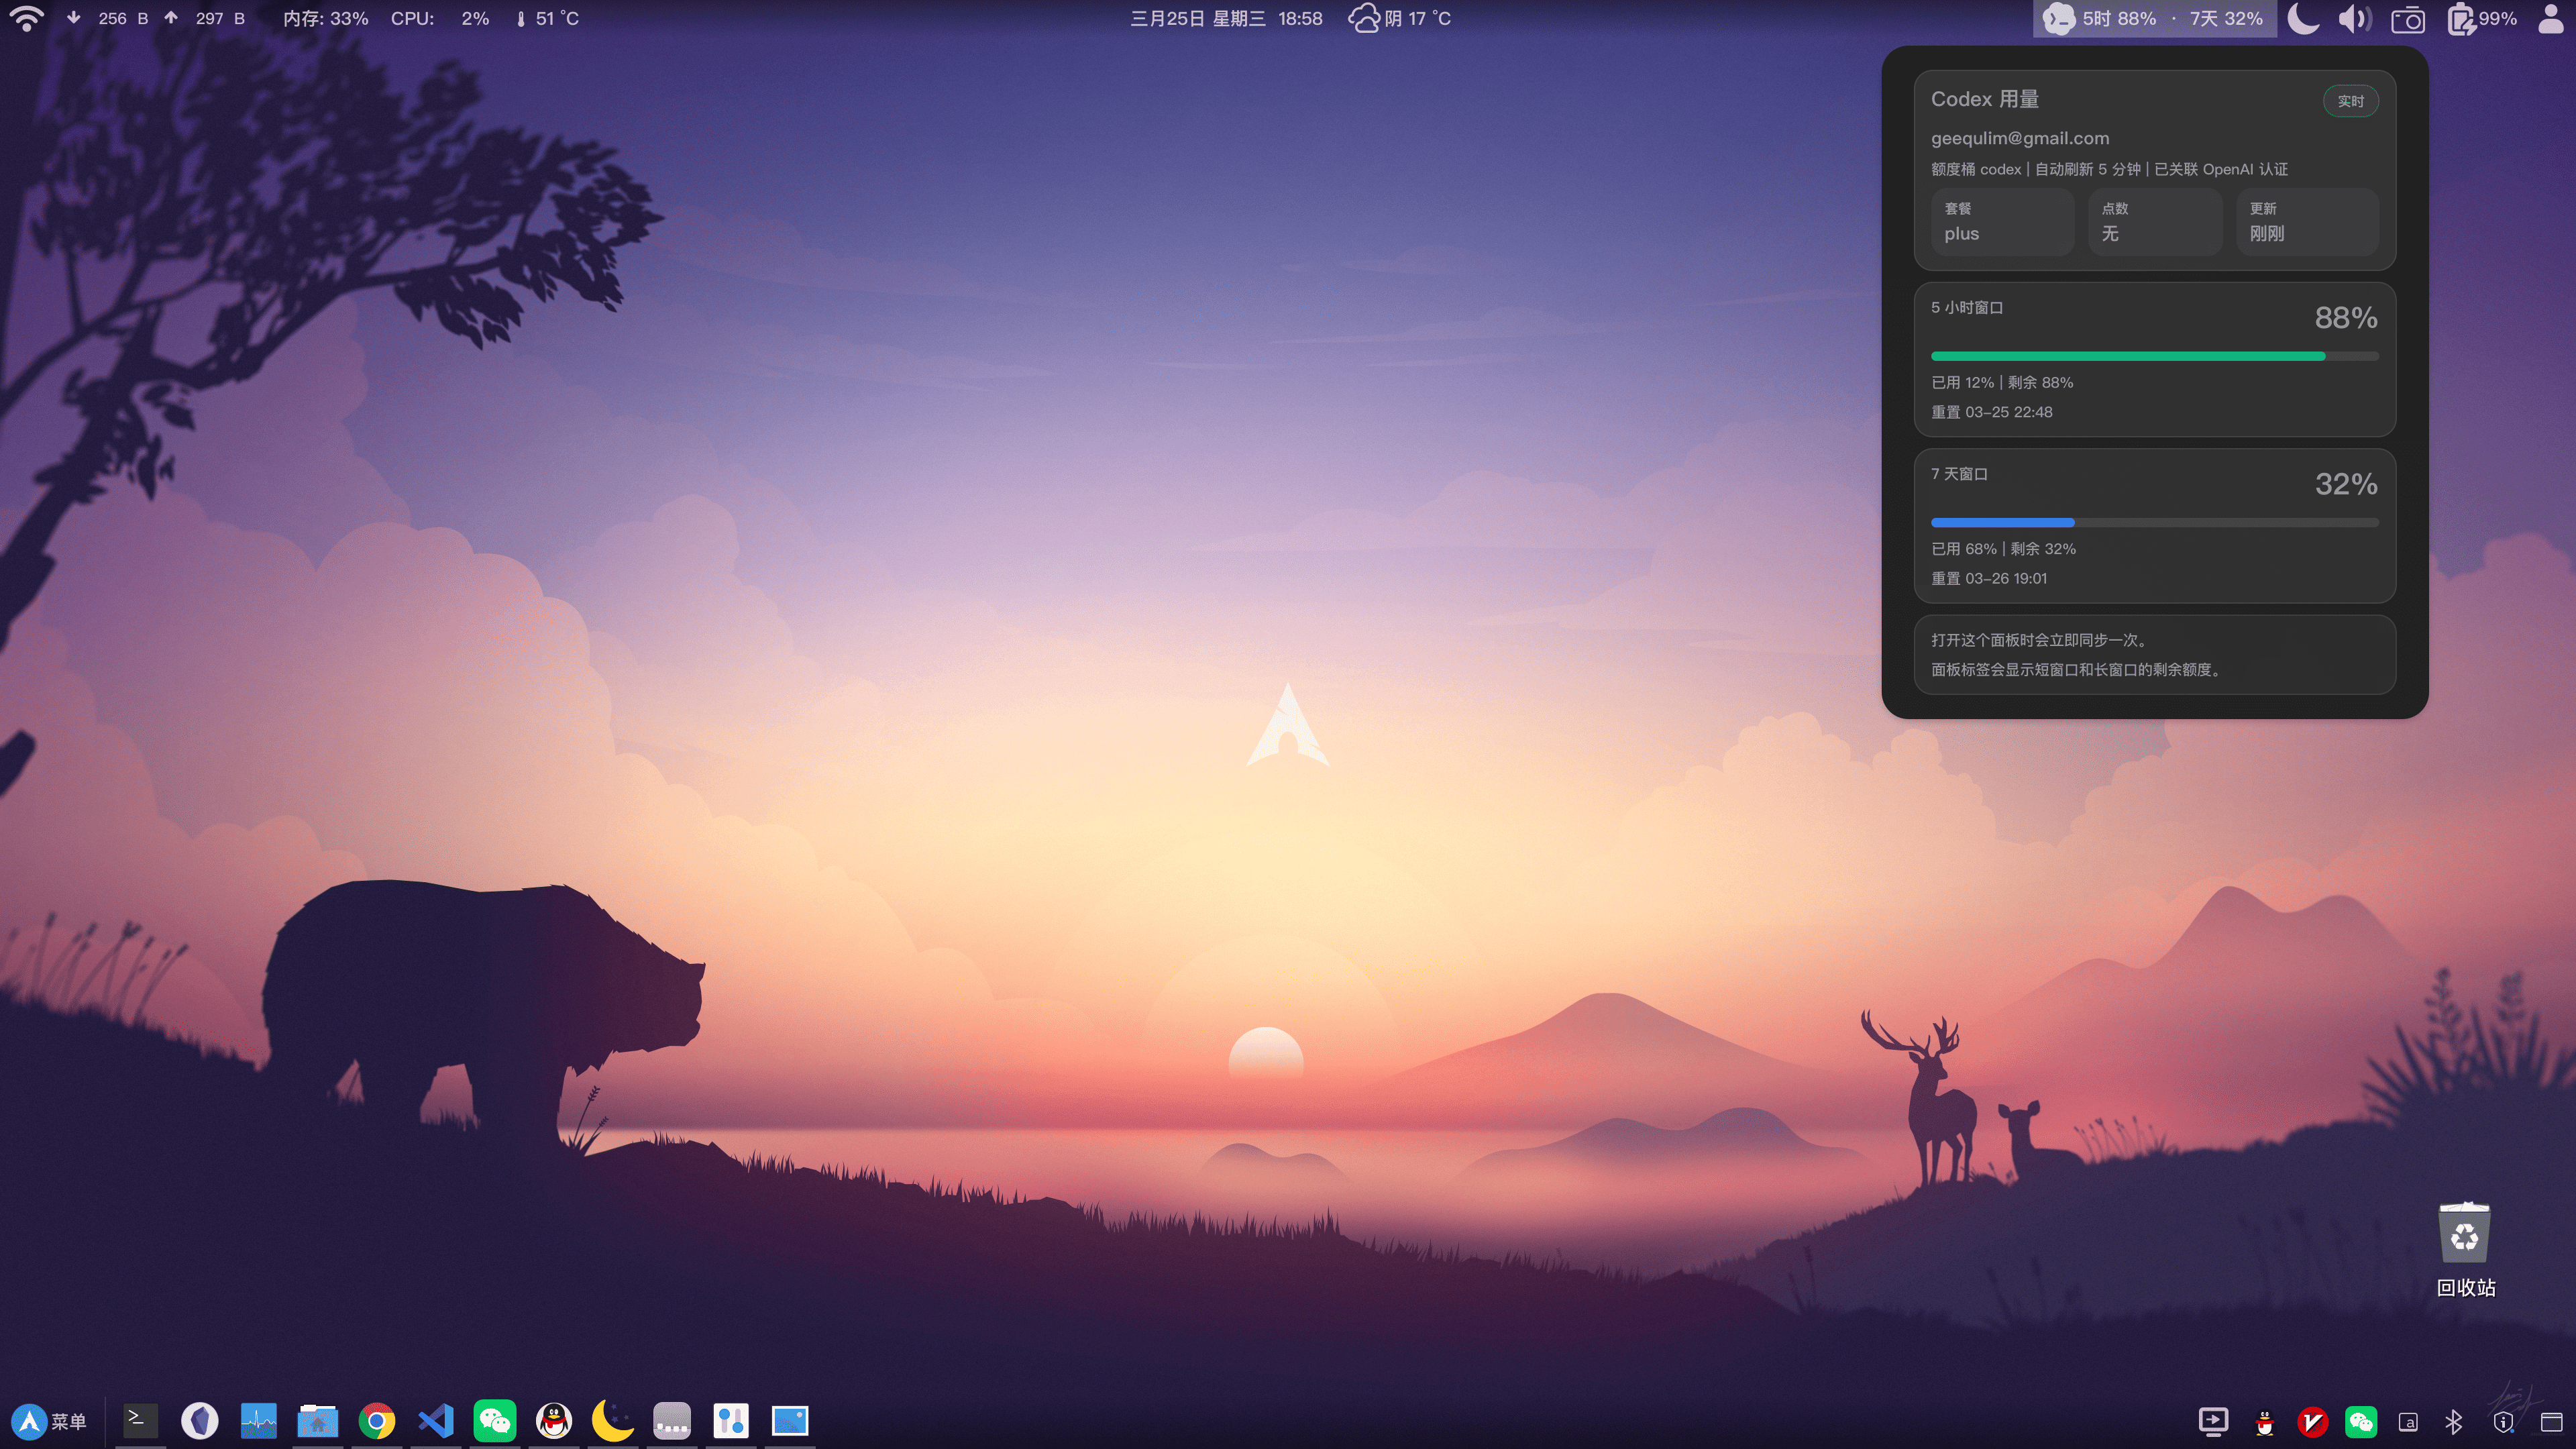This screenshot has width=2576, height=1449.
Task: Open the weather applet showing 17 °C
Action: 1400,19
